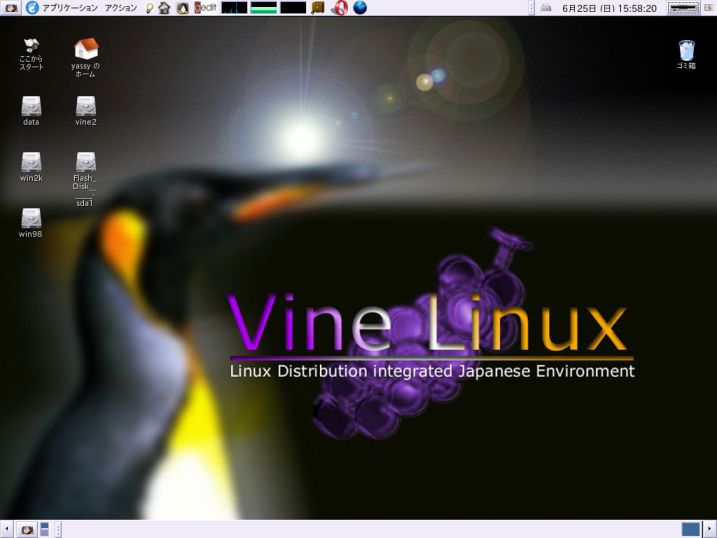Open the ここからスタート desktop icon

[x=31, y=54]
